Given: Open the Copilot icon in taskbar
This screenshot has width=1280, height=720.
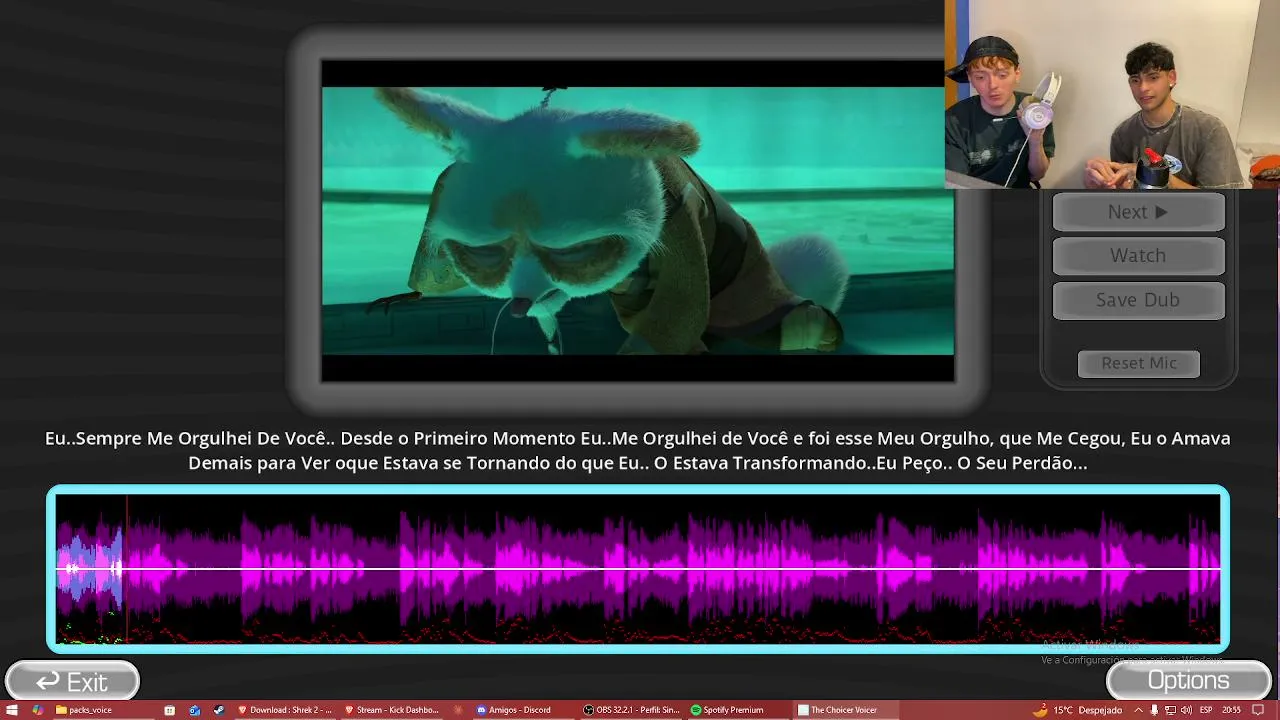Looking at the screenshot, I should (x=37, y=710).
